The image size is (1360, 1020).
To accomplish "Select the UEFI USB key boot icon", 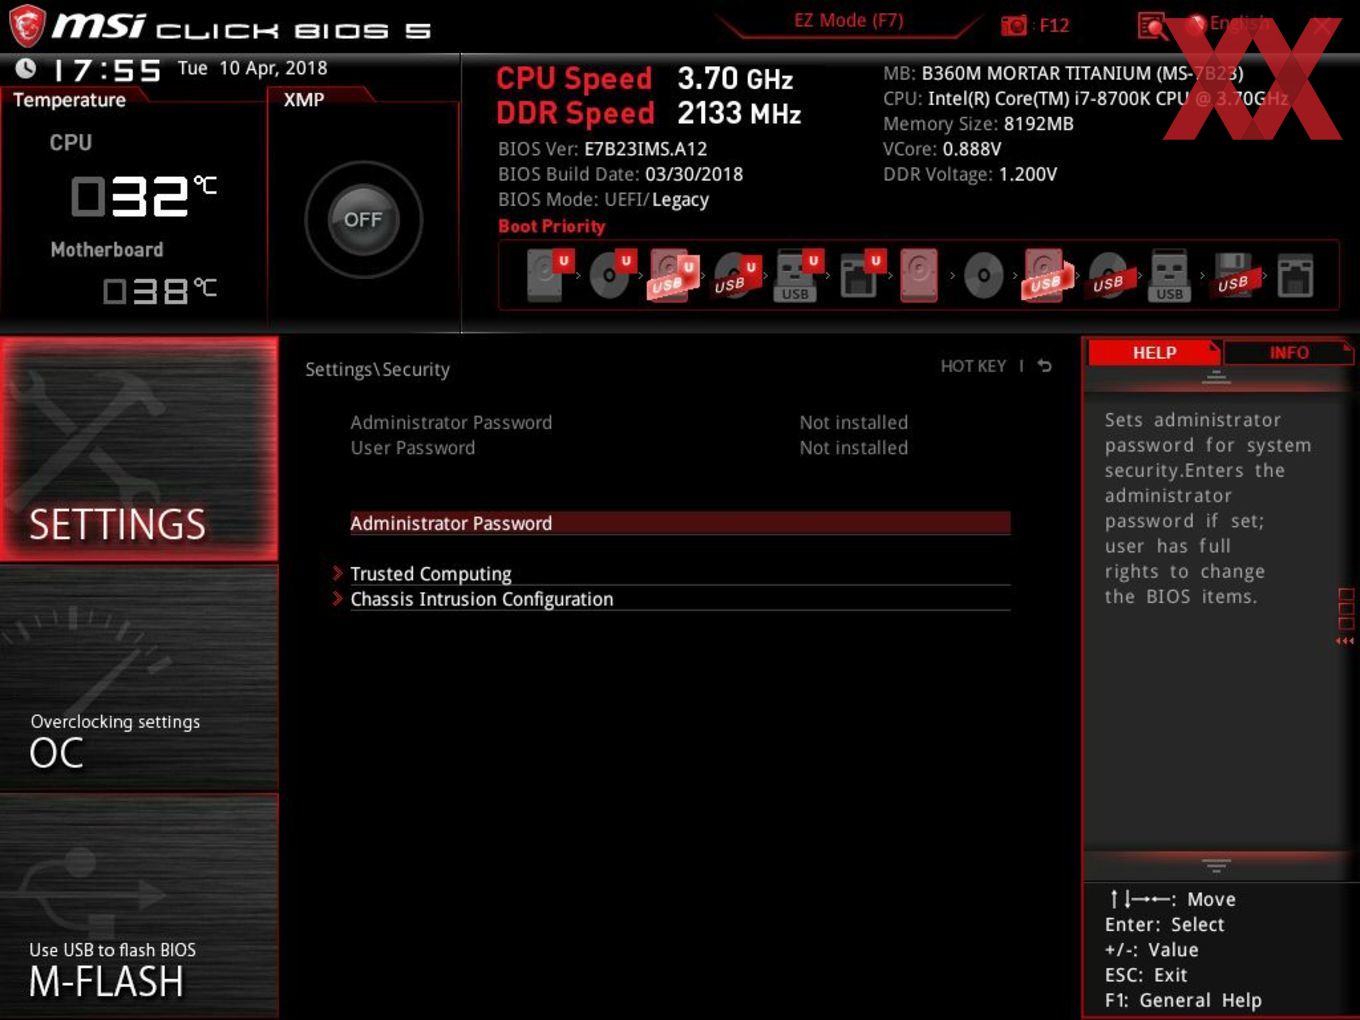I will pos(797,275).
